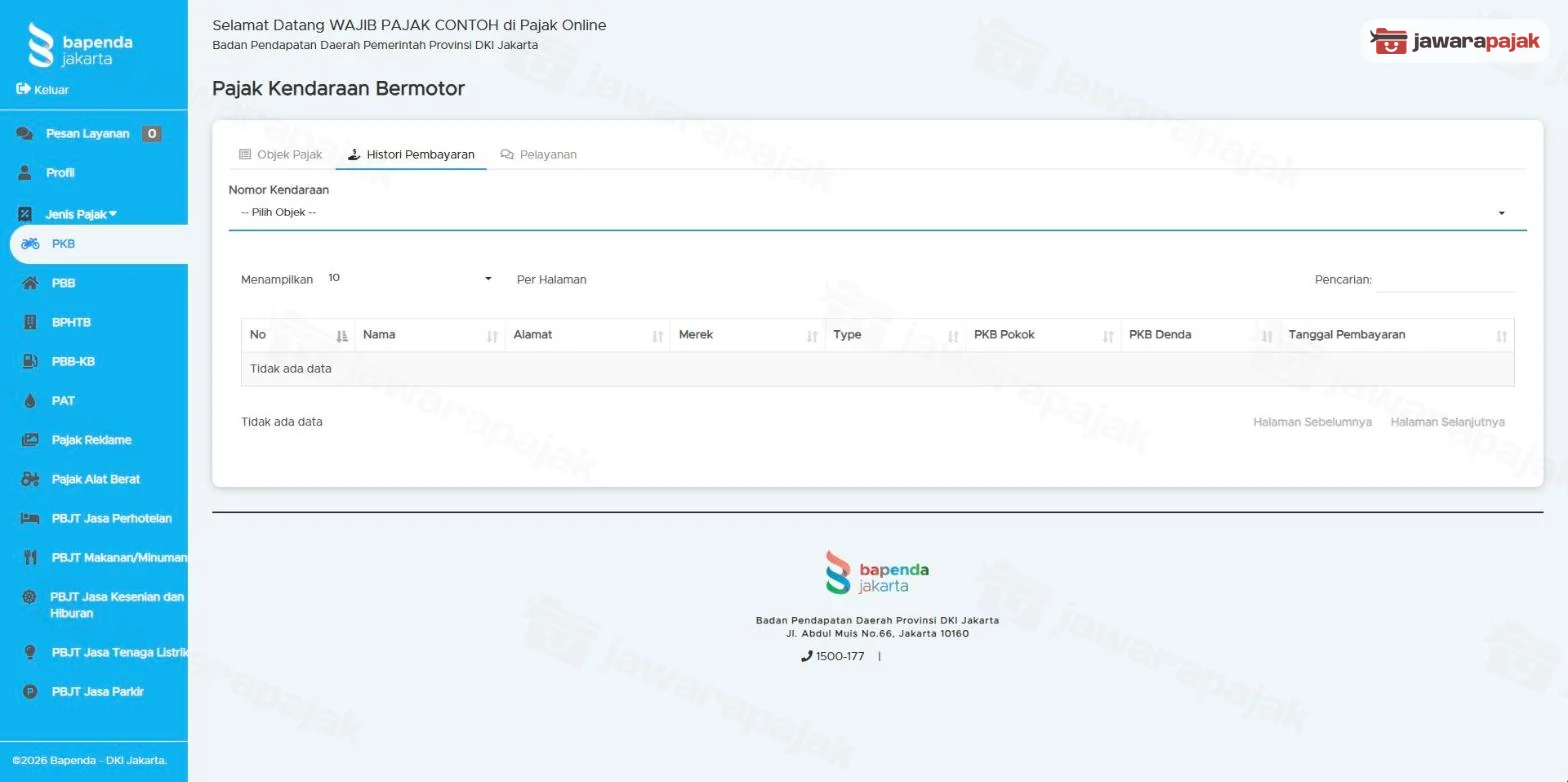Sort table by the Type column
The height and width of the screenshot is (782, 1568).
click(x=895, y=335)
